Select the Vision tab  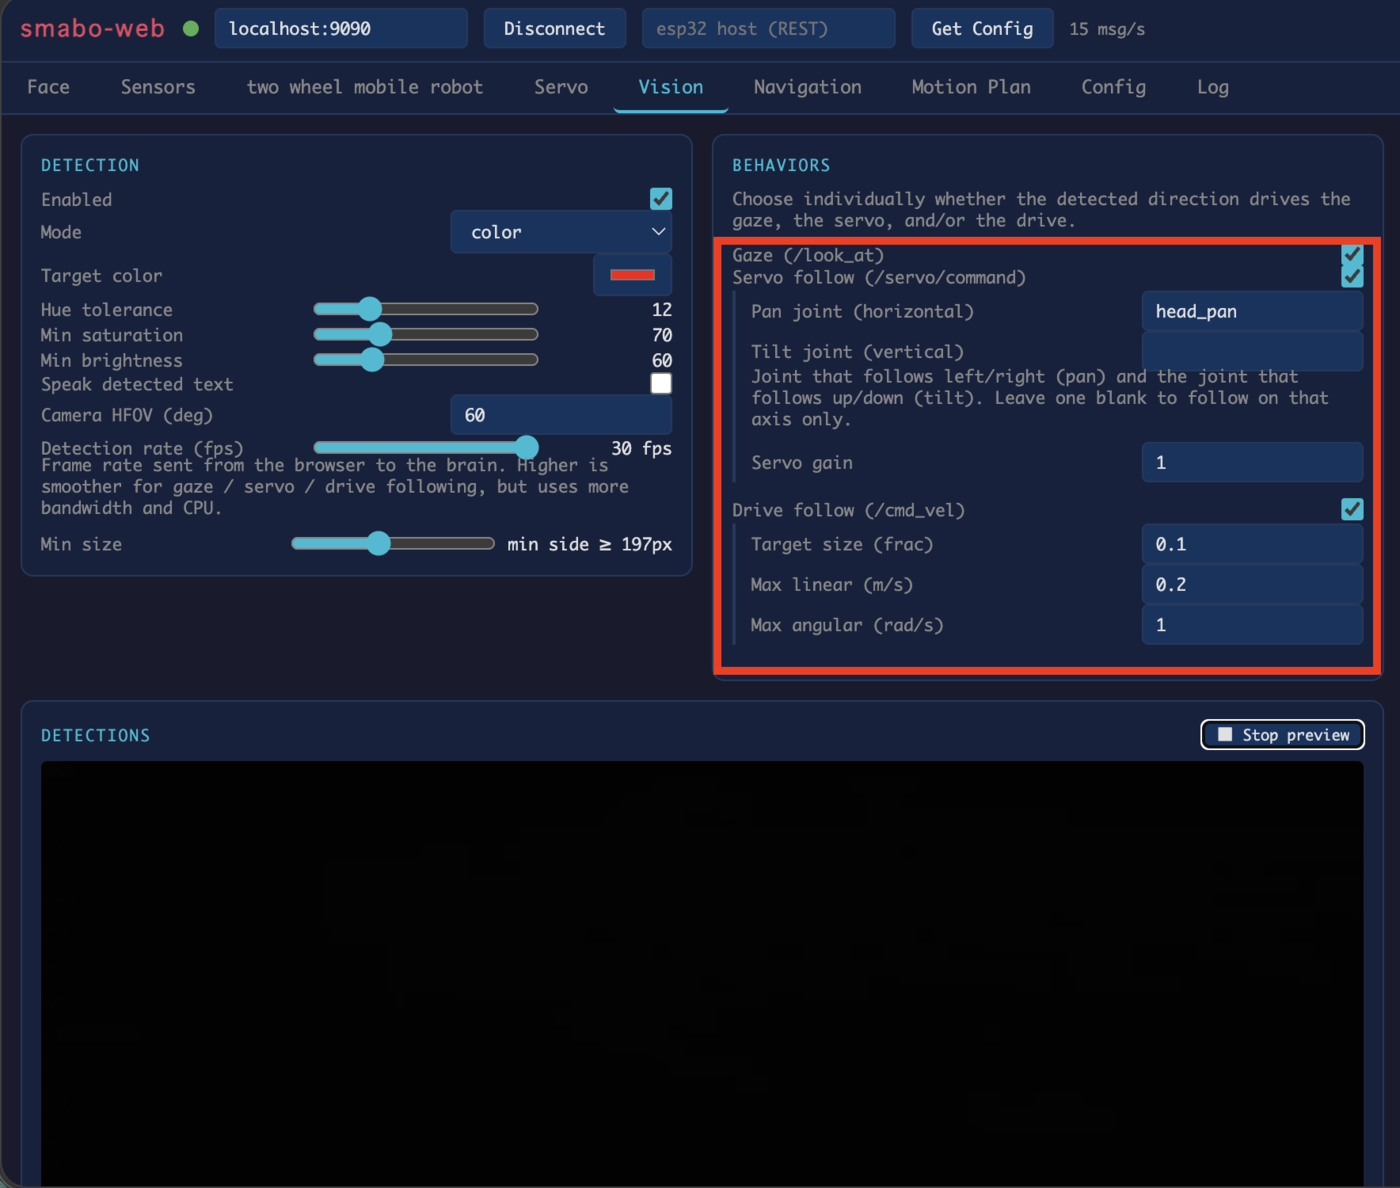coord(671,87)
